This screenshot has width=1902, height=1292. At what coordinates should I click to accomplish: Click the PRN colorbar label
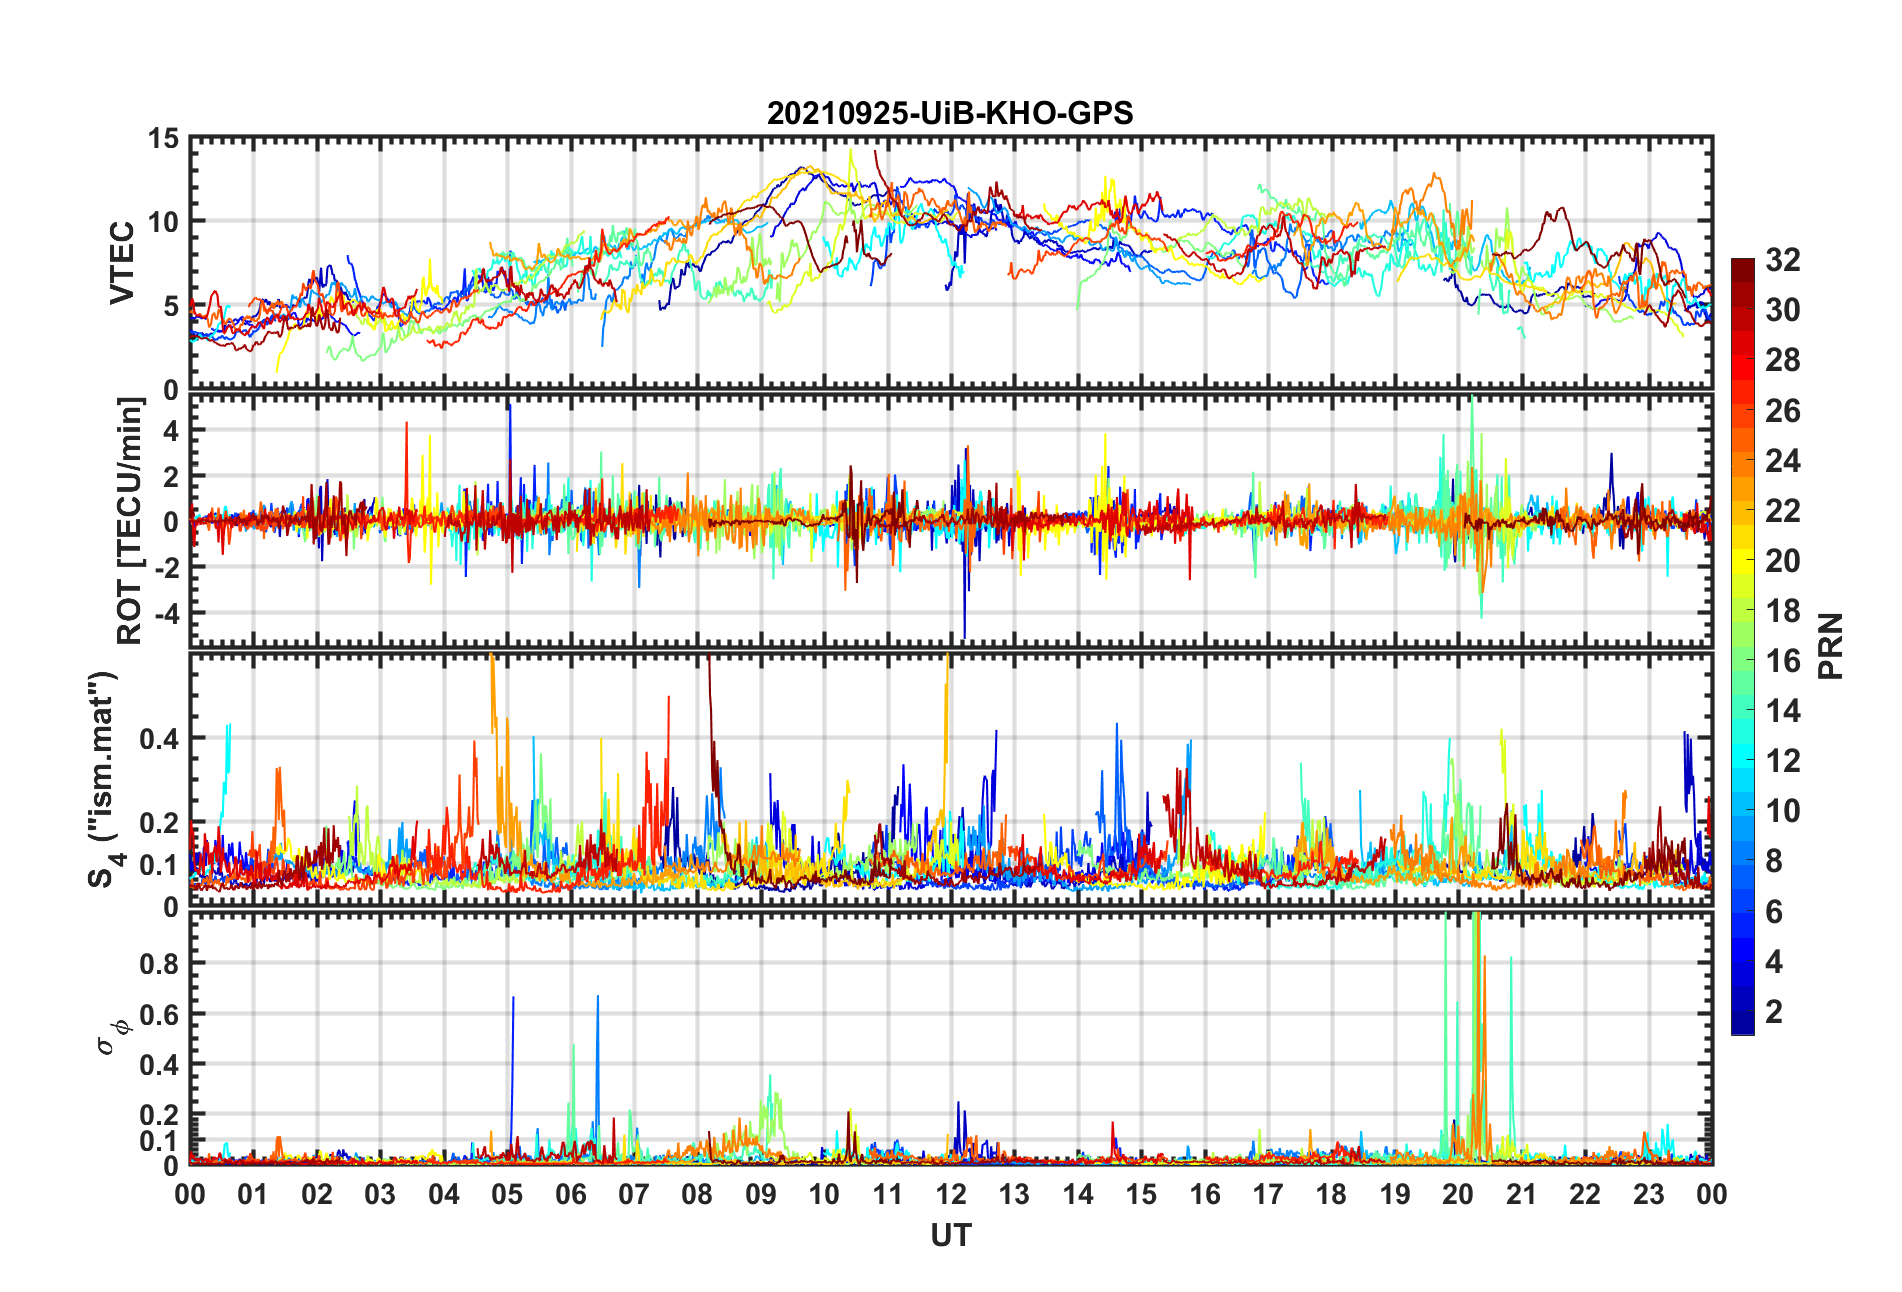(x=1830, y=646)
